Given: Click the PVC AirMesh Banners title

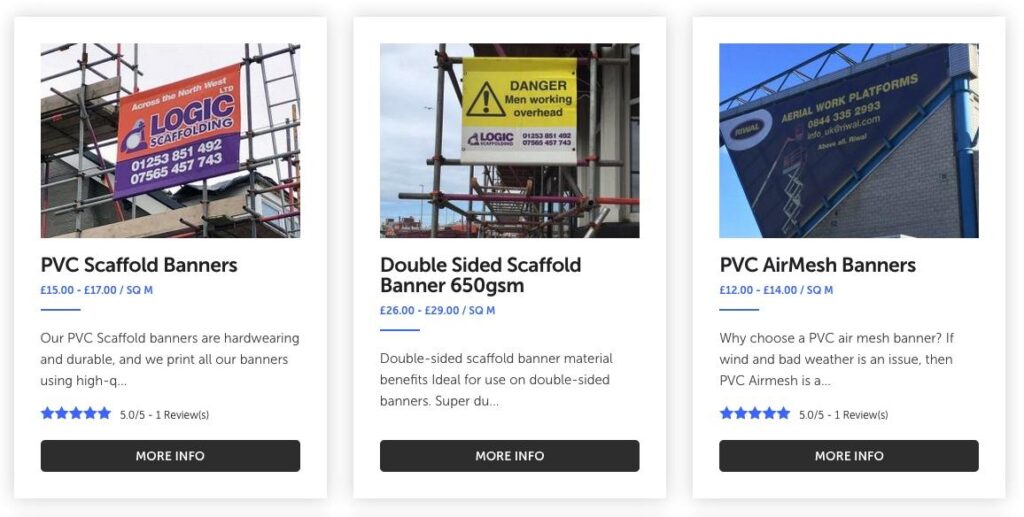Looking at the screenshot, I should click(817, 265).
